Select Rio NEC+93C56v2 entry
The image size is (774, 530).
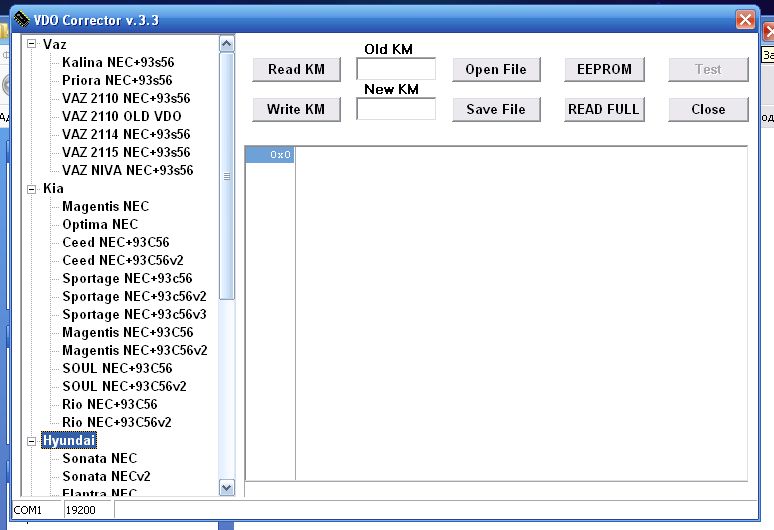116,422
